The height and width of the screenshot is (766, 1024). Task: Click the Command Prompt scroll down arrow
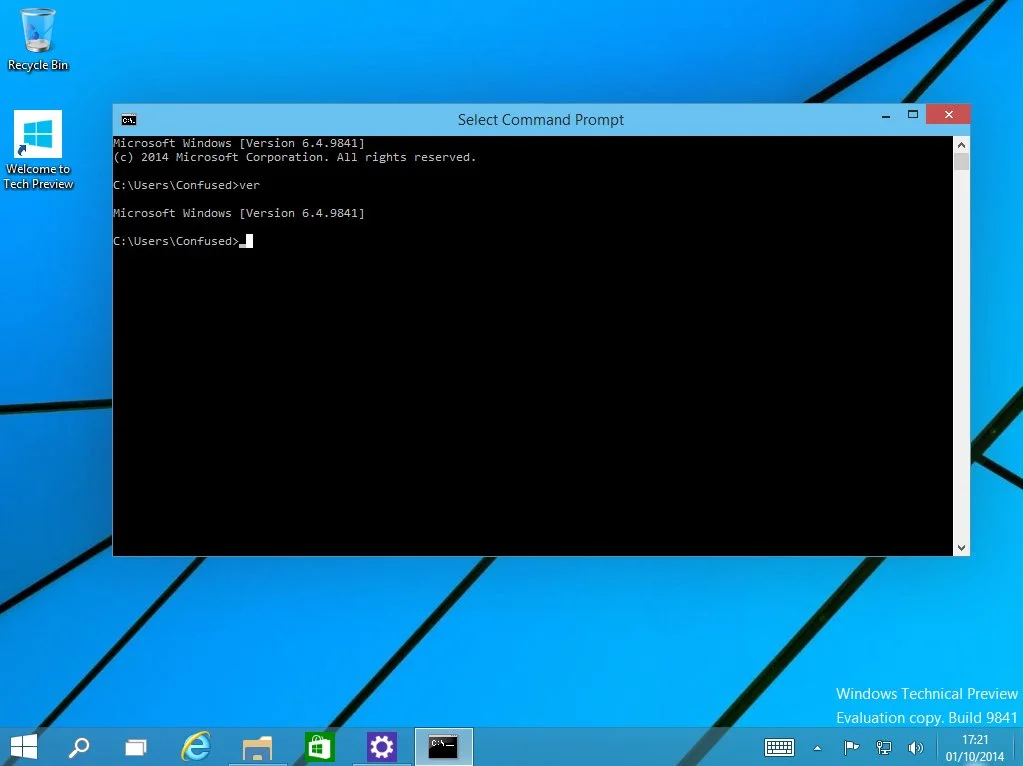tap(961, 548)
